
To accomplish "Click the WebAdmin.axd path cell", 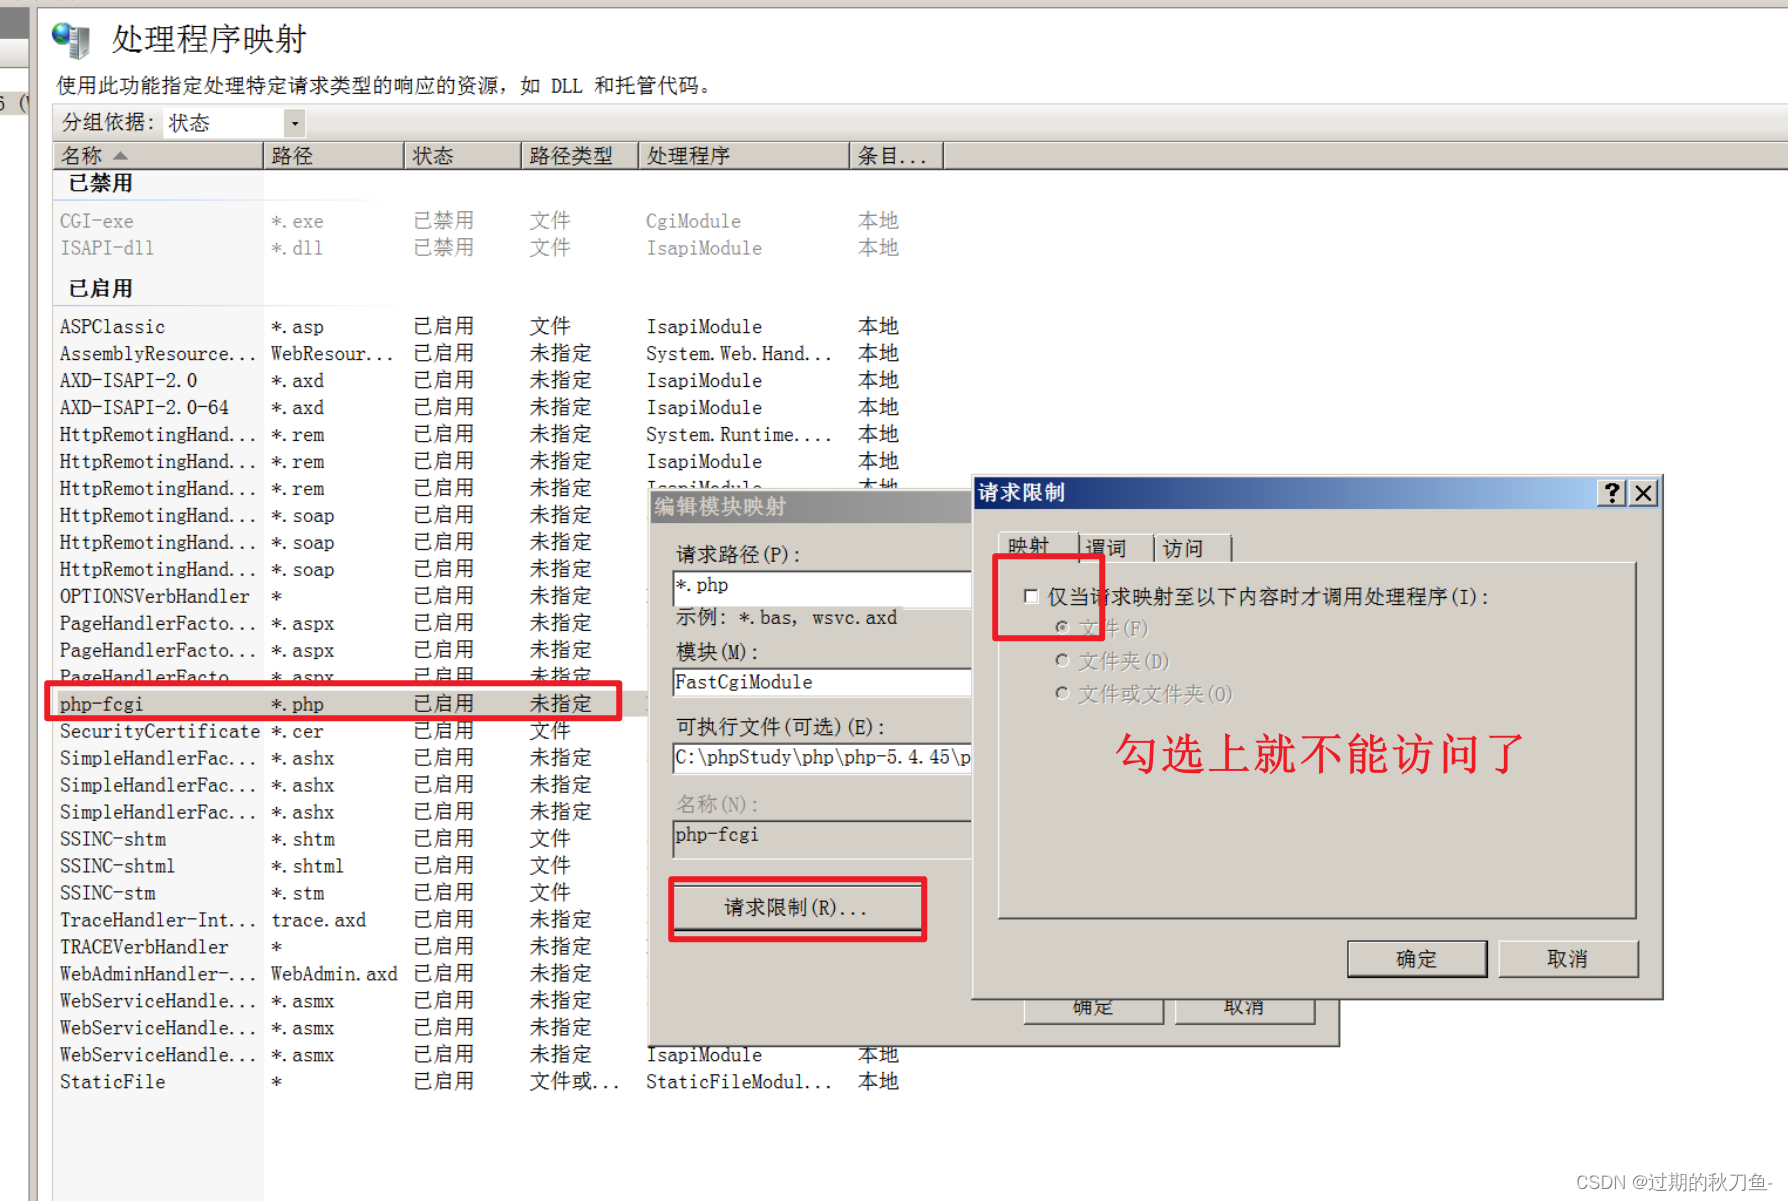I will click(x=334, y=975).
